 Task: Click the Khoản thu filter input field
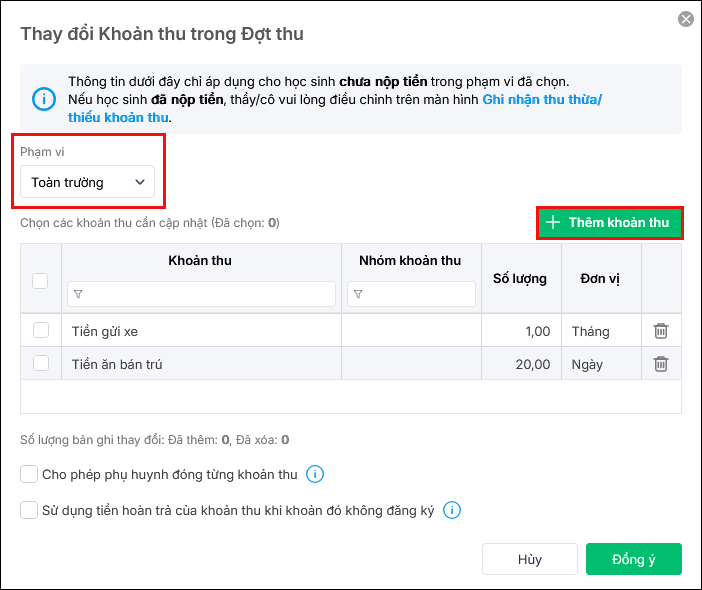coord(208,294)
